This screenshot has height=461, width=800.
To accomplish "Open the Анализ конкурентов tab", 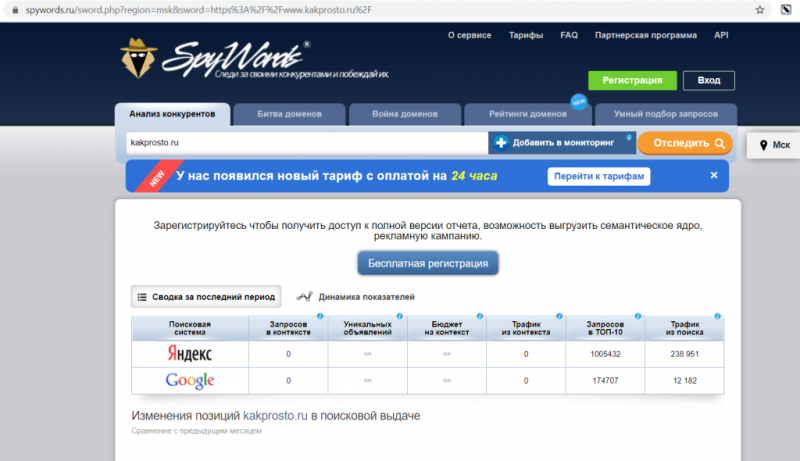I will pyautogui.click(x=172, y=114).
